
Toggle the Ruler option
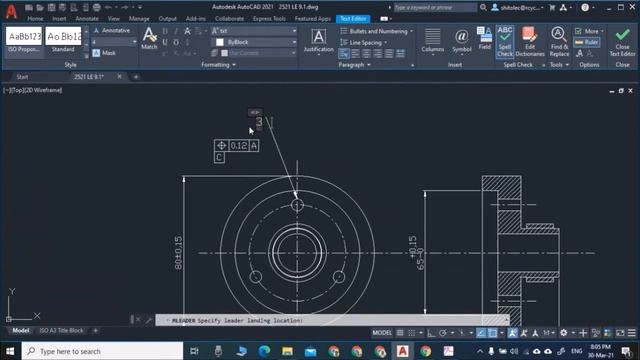[587, 42]
